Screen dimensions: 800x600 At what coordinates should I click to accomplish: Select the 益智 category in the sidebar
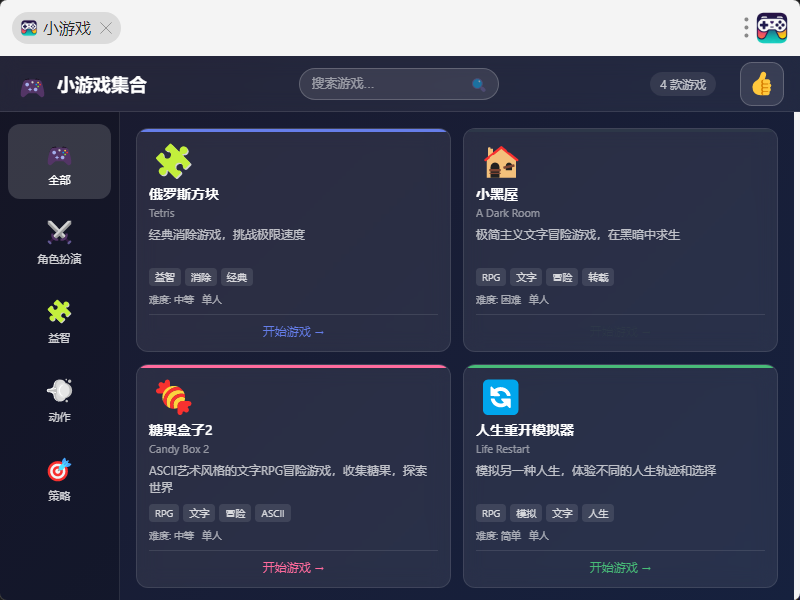click(59, 321)
